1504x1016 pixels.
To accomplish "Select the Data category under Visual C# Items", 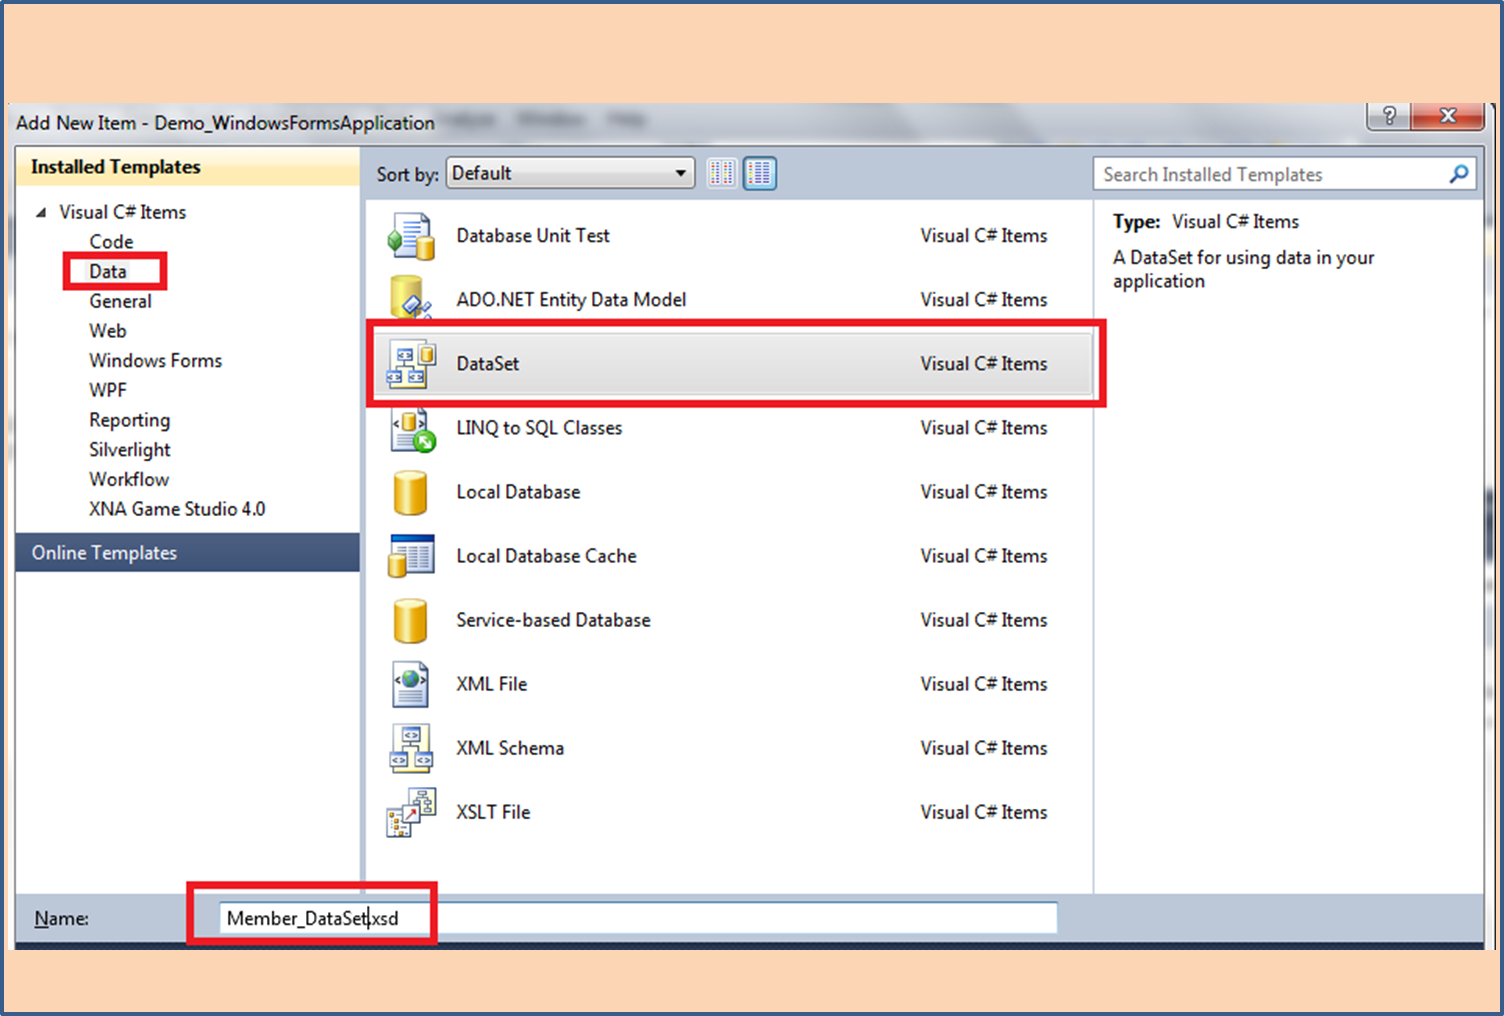I will 106,271.
